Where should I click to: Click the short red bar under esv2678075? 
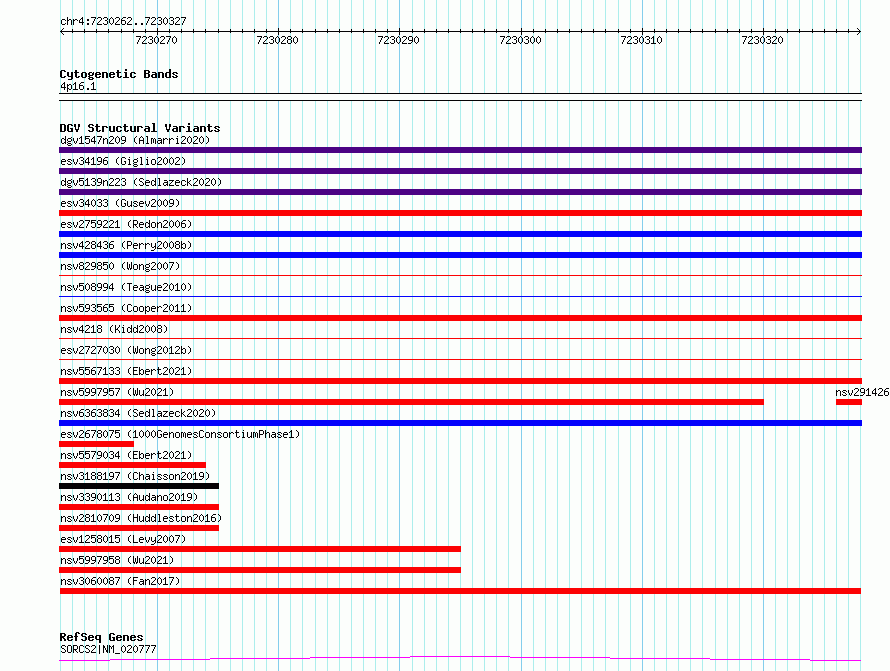[x=96, y=444]
